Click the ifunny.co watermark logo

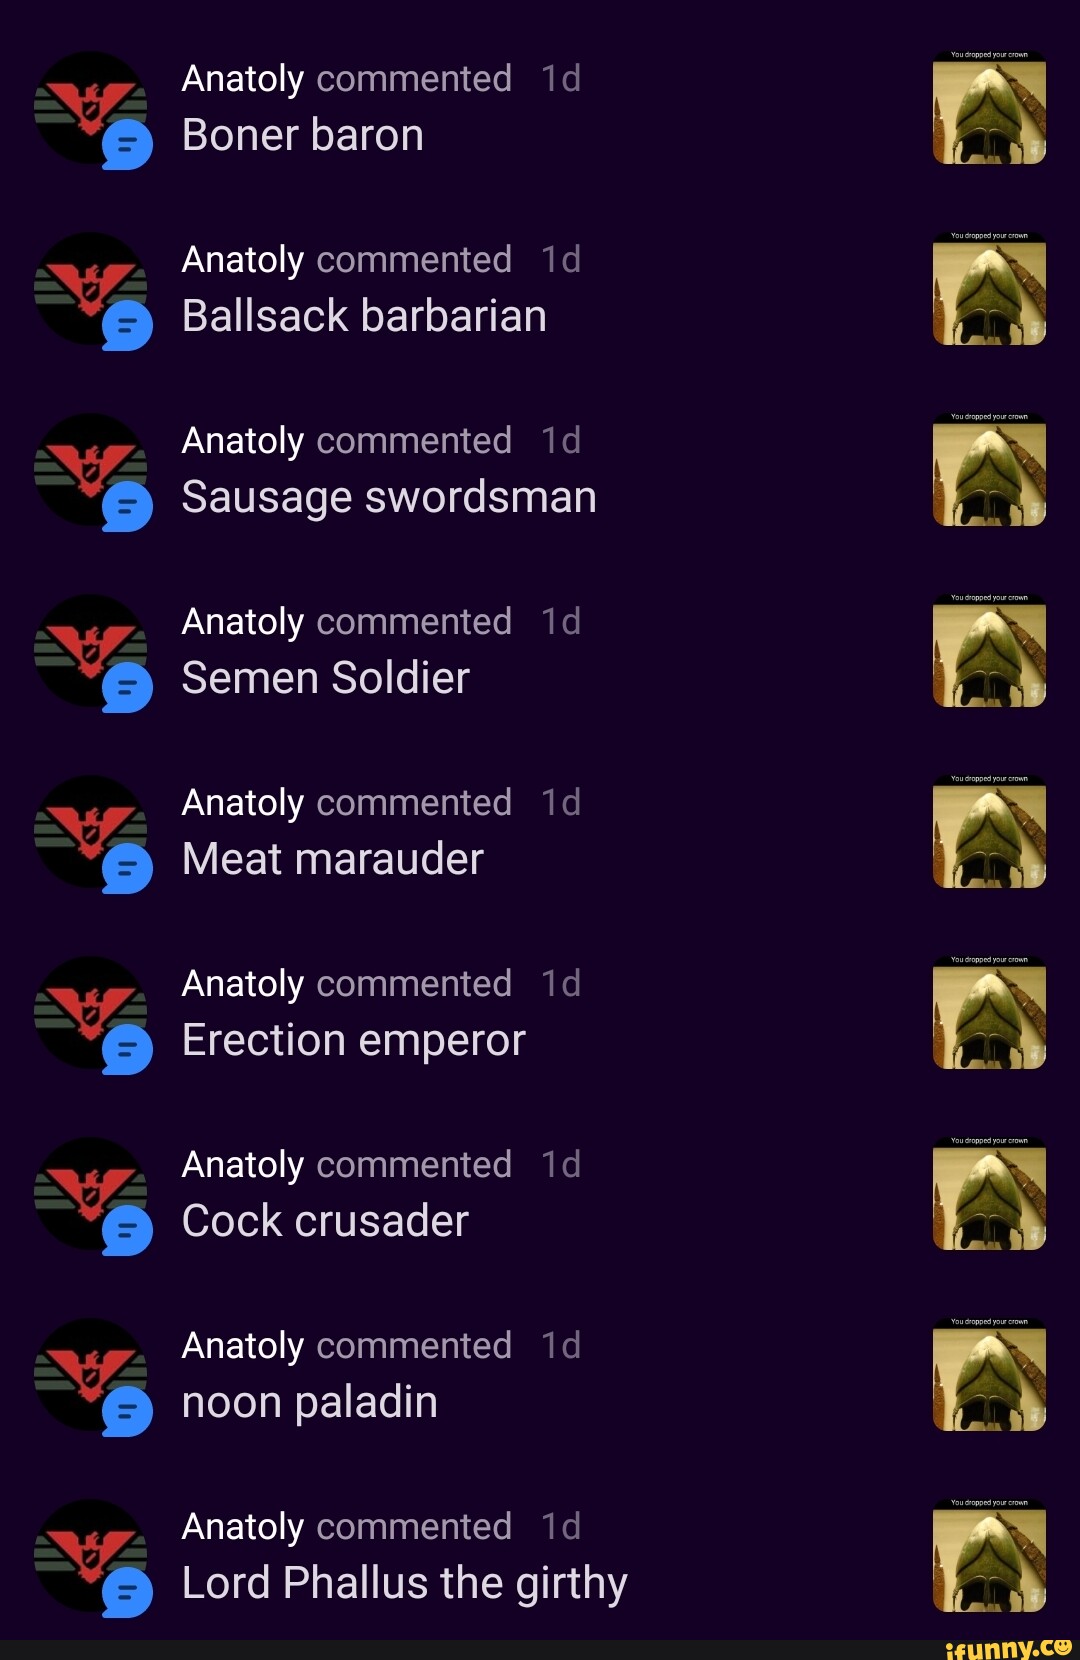point(1008,1647)
